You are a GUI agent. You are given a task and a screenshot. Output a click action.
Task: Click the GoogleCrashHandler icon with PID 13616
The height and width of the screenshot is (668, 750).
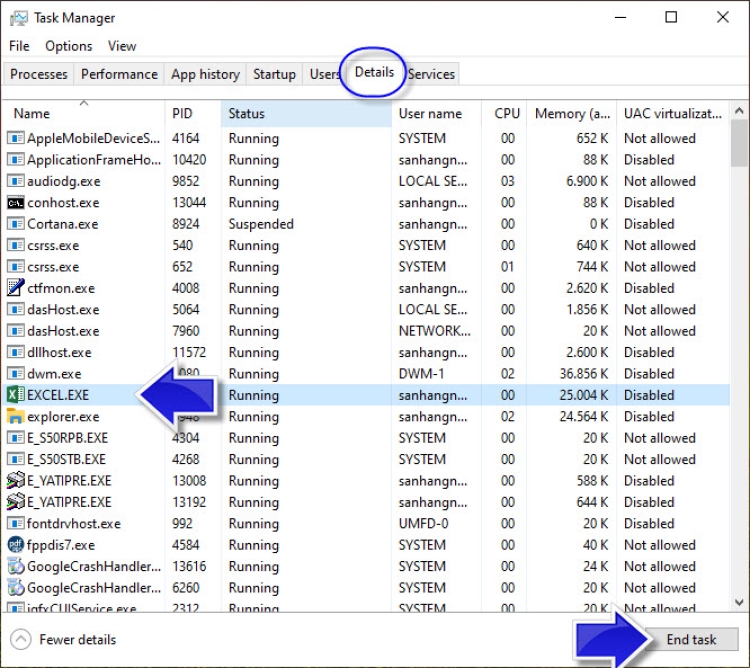(15, 566)
